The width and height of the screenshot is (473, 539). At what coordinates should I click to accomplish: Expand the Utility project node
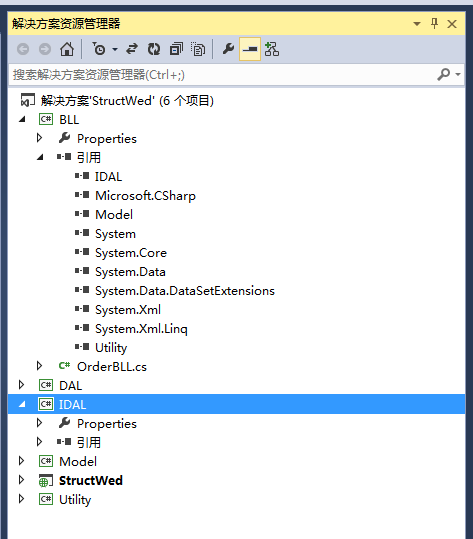[22, 499]
